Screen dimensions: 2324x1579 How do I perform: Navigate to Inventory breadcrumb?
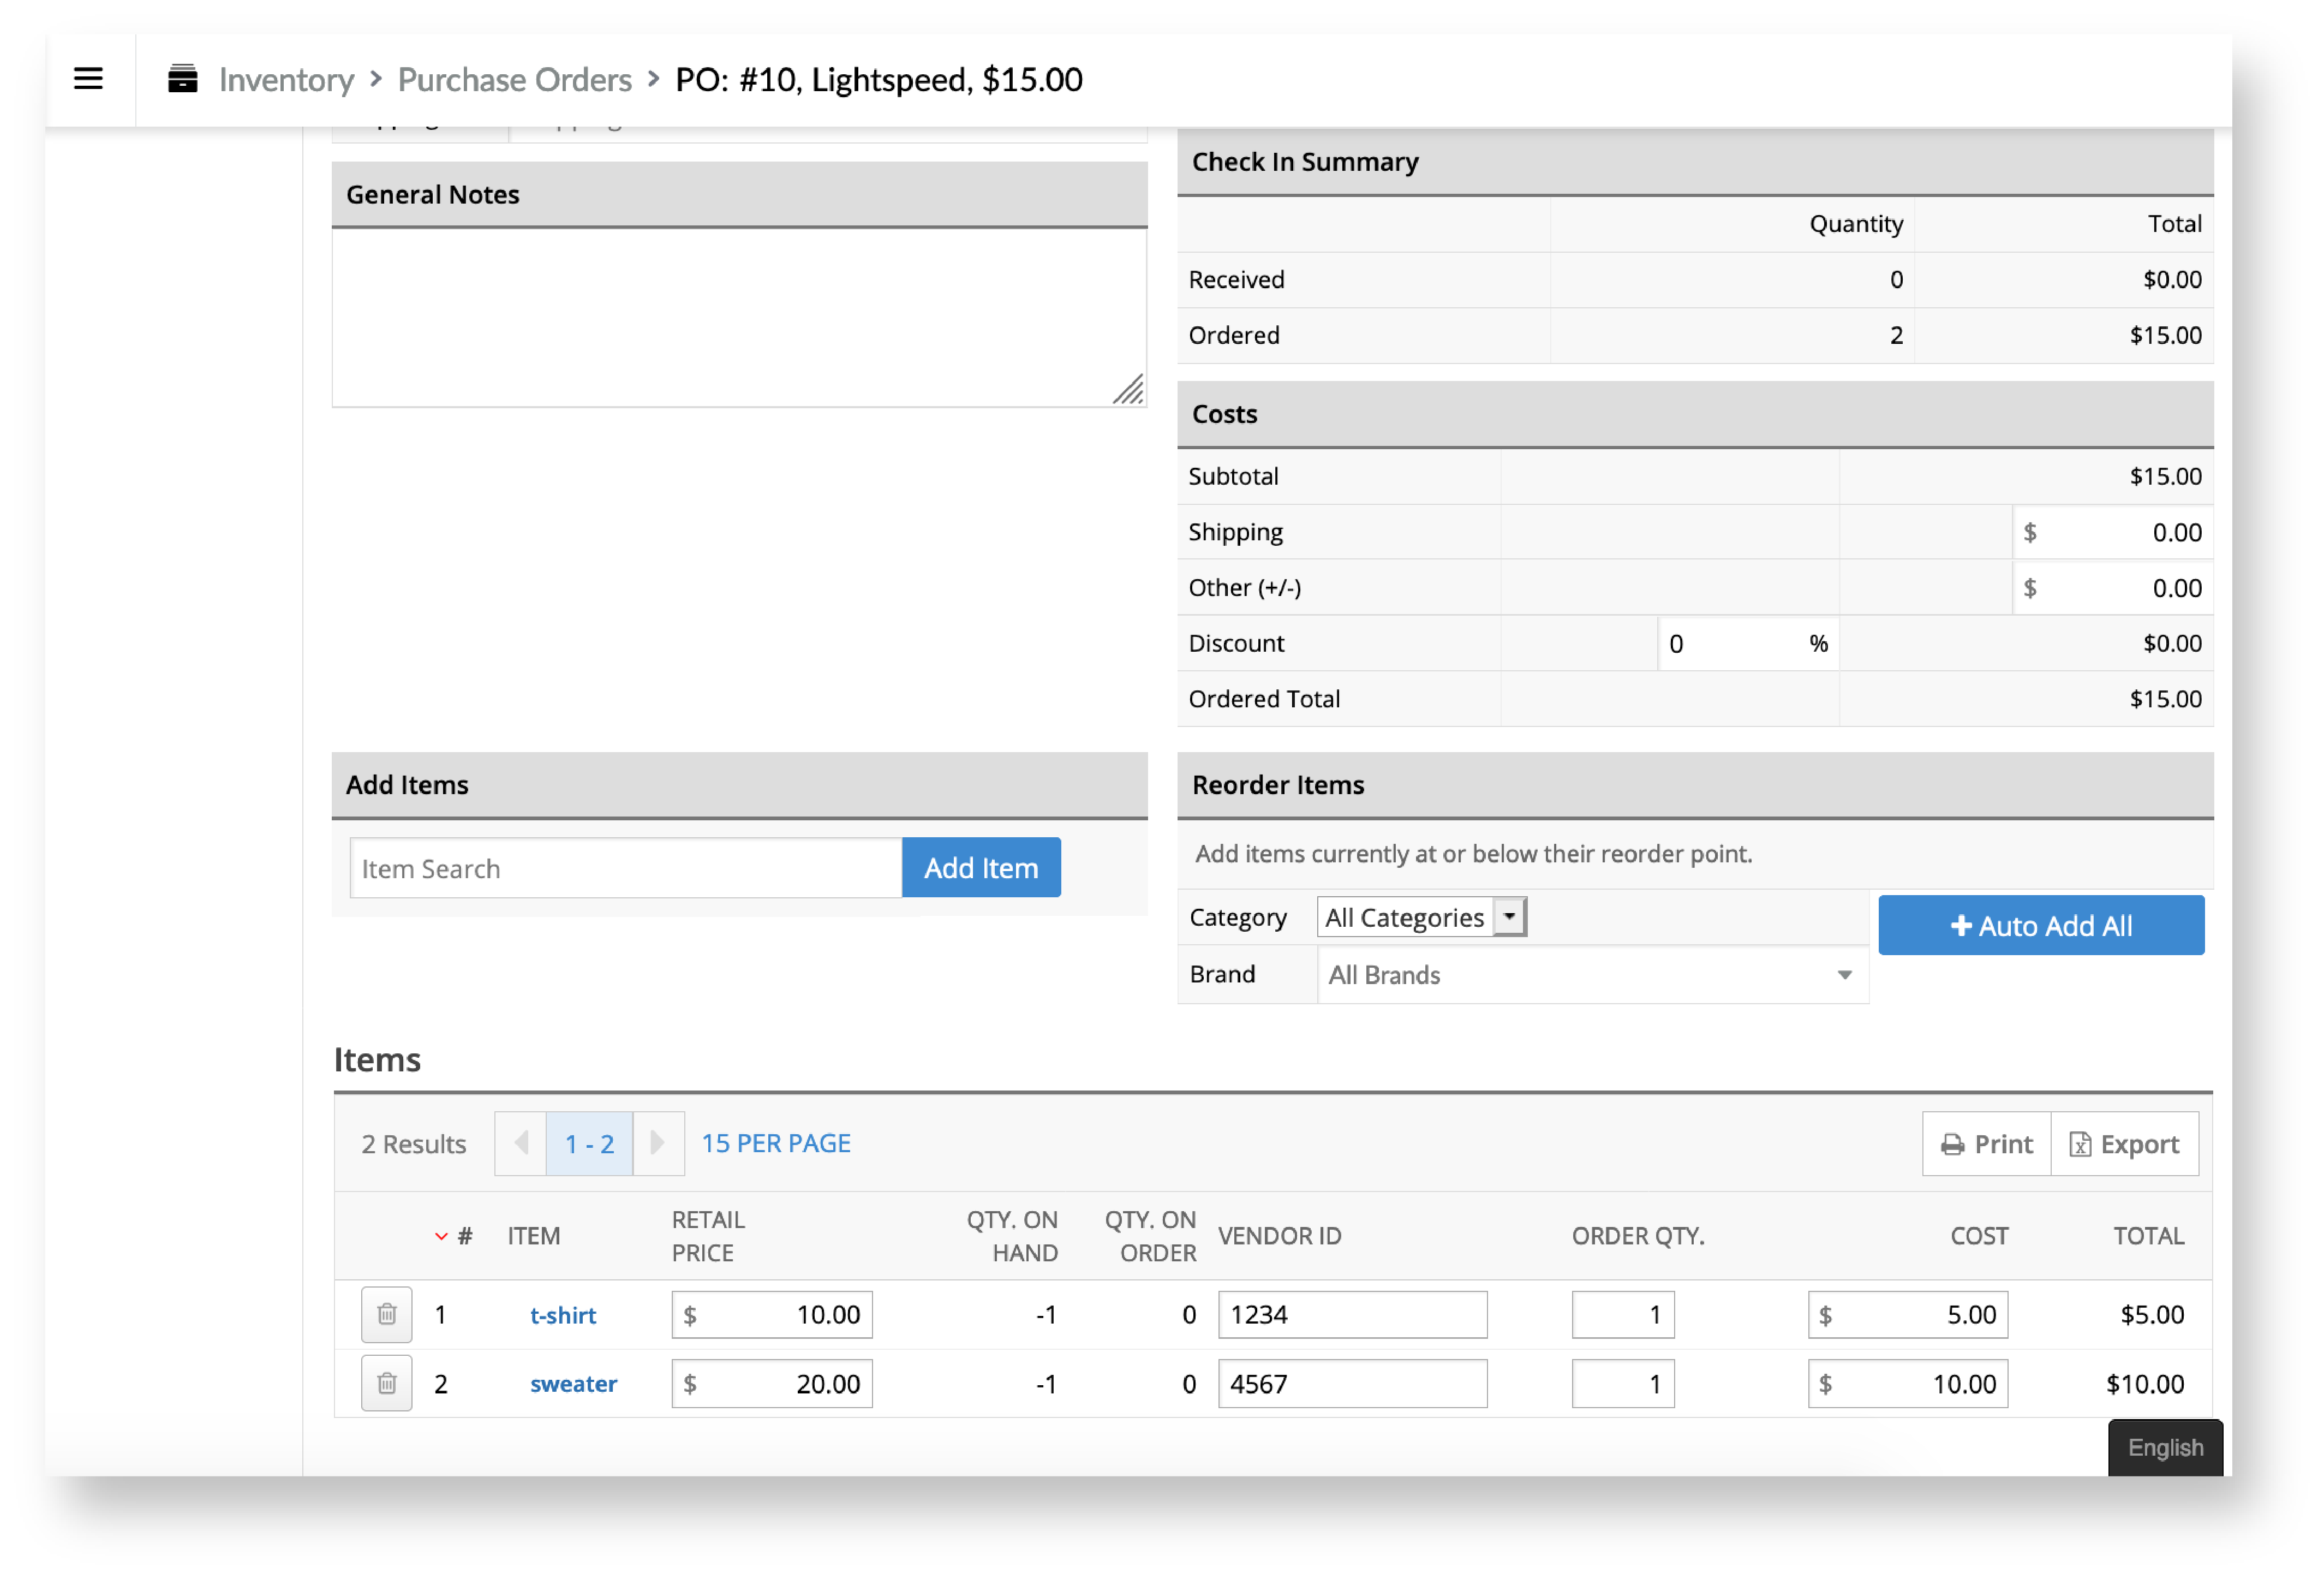click(286, 79)
